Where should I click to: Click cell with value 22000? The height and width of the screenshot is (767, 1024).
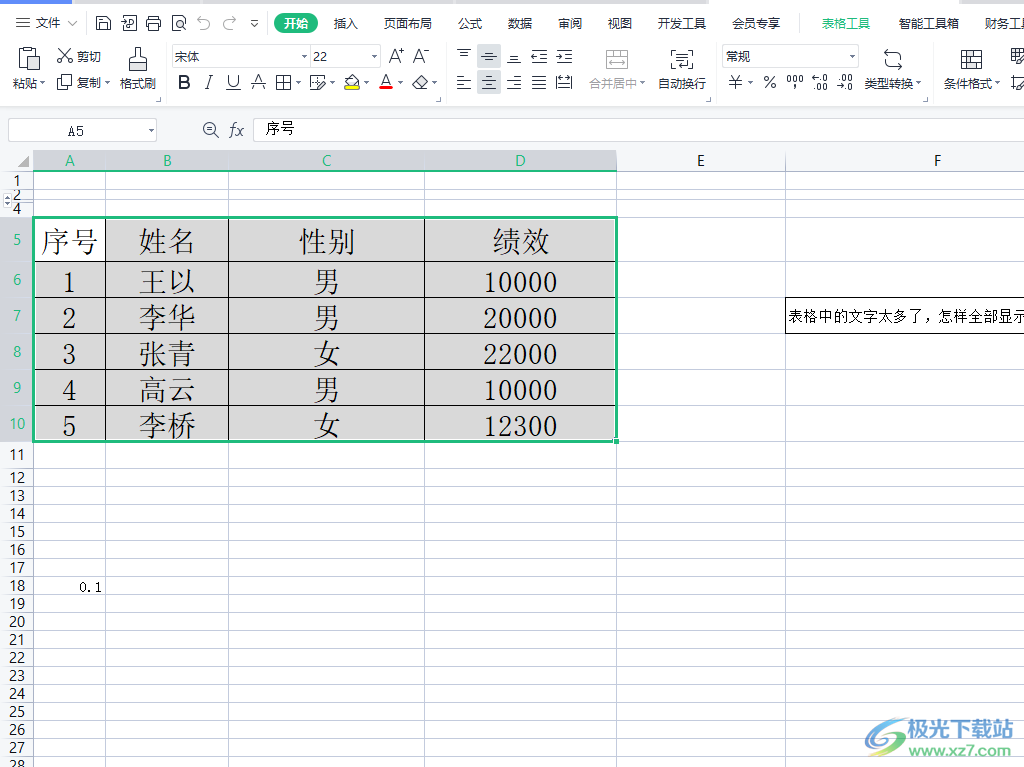click(520, 353)
